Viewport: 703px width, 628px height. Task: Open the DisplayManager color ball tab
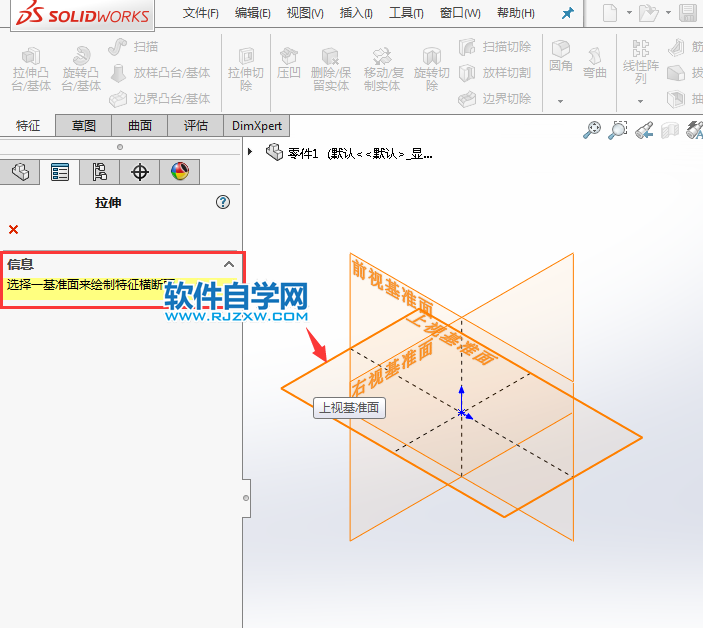pos(180,172)
